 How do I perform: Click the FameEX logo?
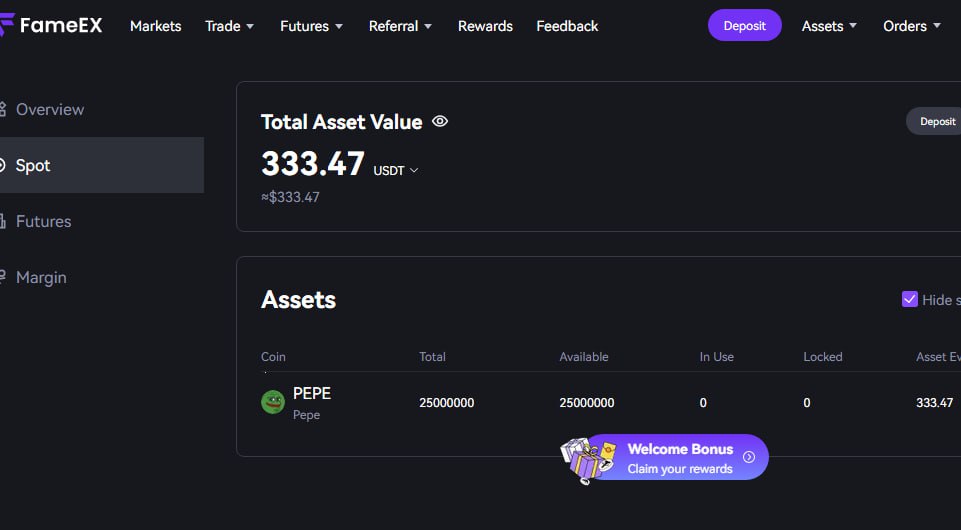point(51,26)
